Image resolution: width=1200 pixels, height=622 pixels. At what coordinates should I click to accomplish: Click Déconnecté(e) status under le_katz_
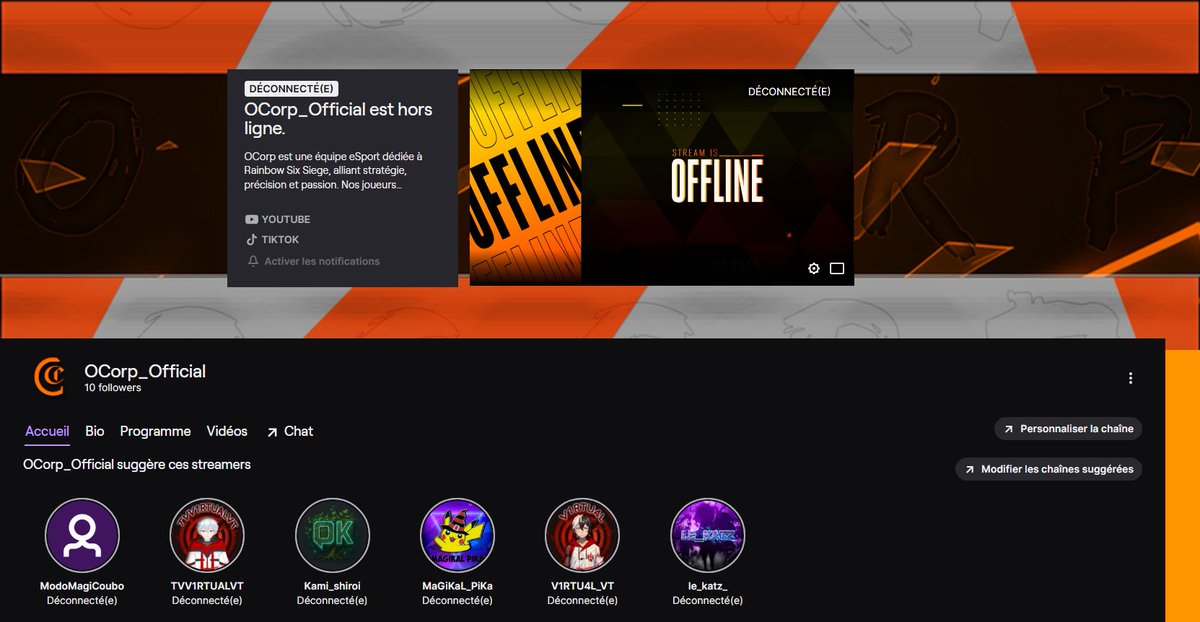point(707,601)
